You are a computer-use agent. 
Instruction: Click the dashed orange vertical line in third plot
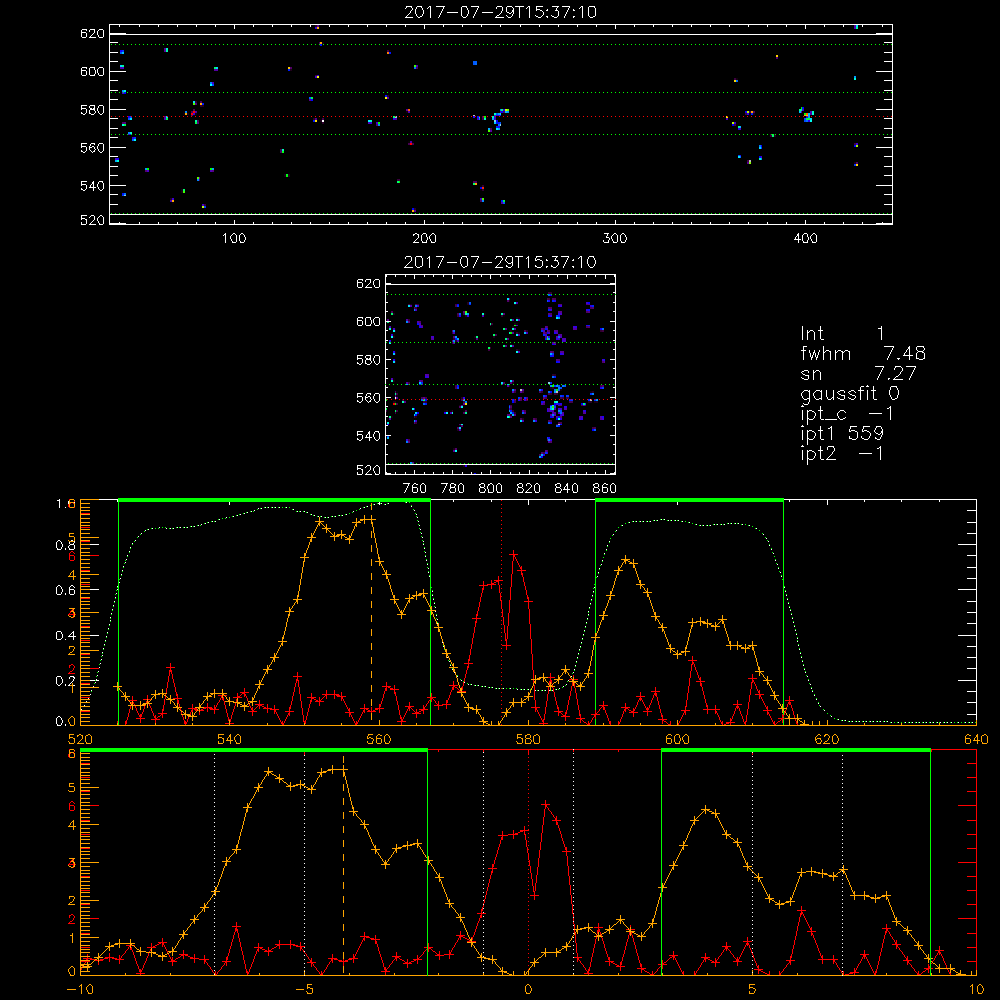[x=372, y=612]
